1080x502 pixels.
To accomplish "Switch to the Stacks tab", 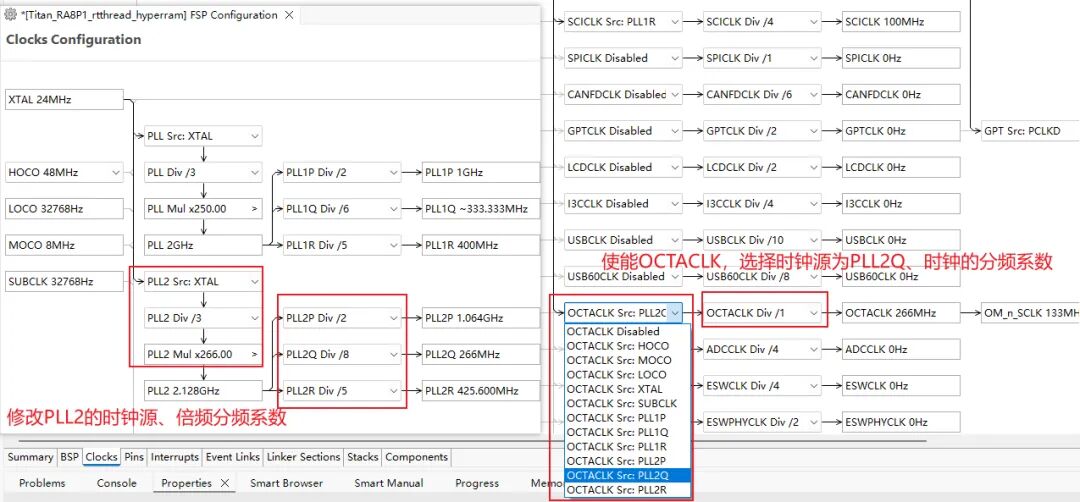I will point(362,457).
